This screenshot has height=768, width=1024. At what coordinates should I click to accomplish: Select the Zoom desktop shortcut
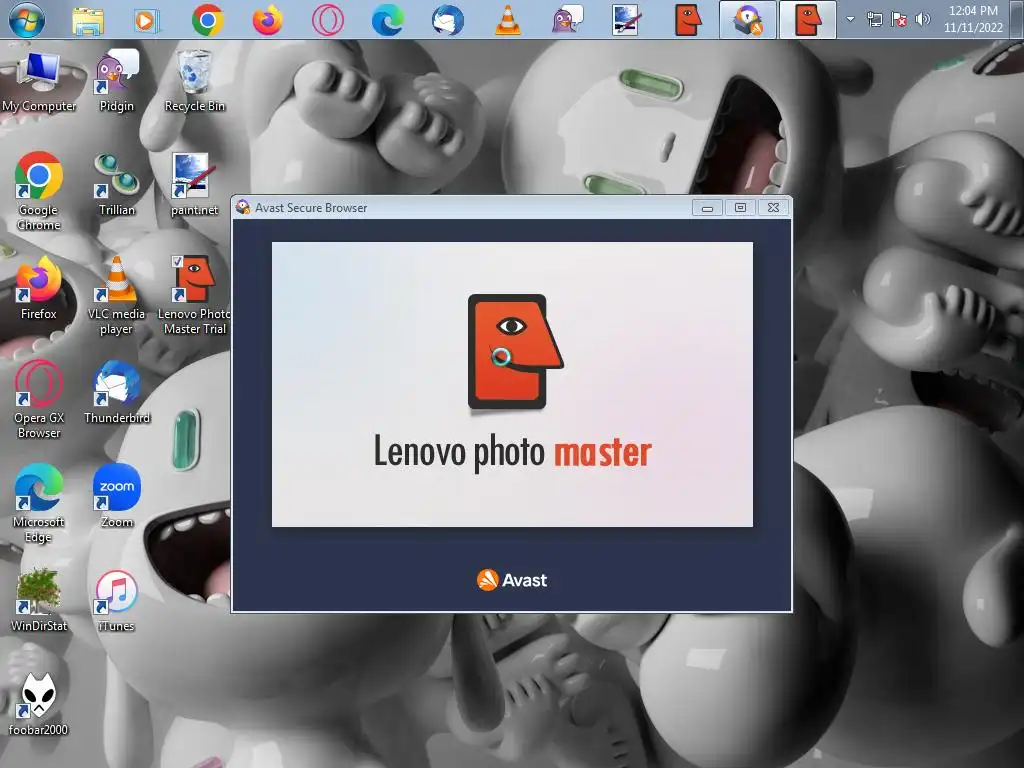coord(116,496)
